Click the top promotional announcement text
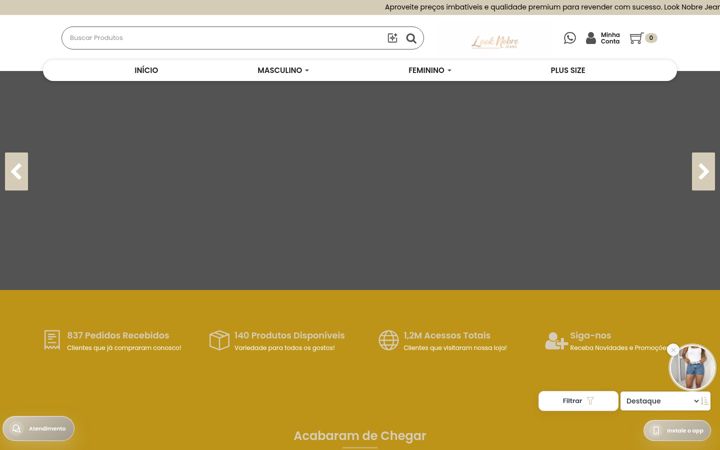This screenshot has width=720, height=450. [552, 7]
